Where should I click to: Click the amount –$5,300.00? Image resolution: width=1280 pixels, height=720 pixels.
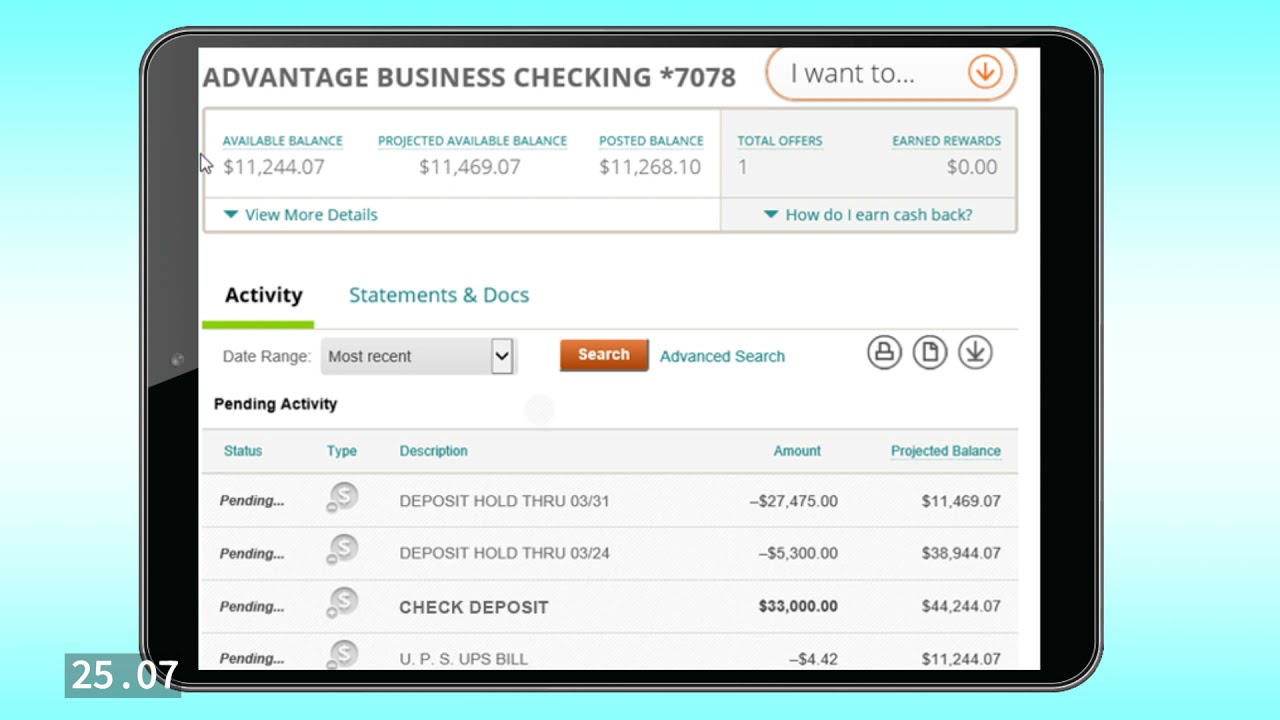point(798,553)
